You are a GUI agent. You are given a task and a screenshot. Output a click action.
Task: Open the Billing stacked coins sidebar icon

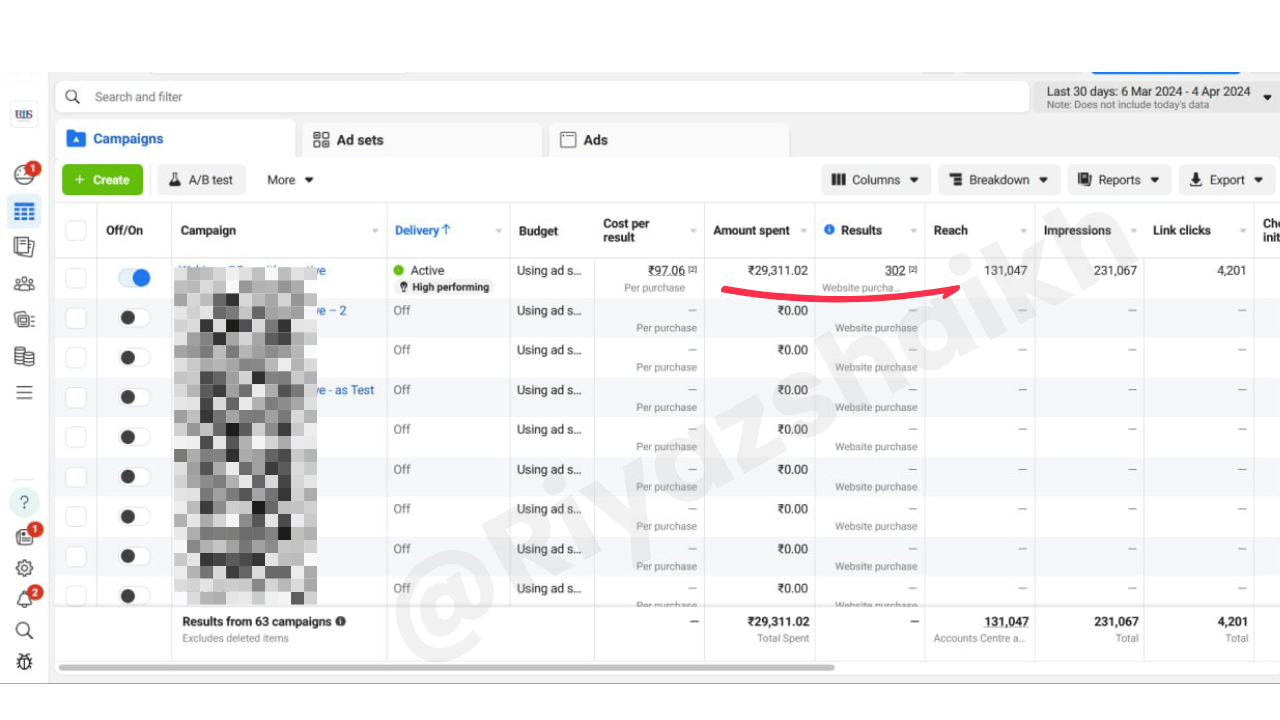[x=24, y=356]
